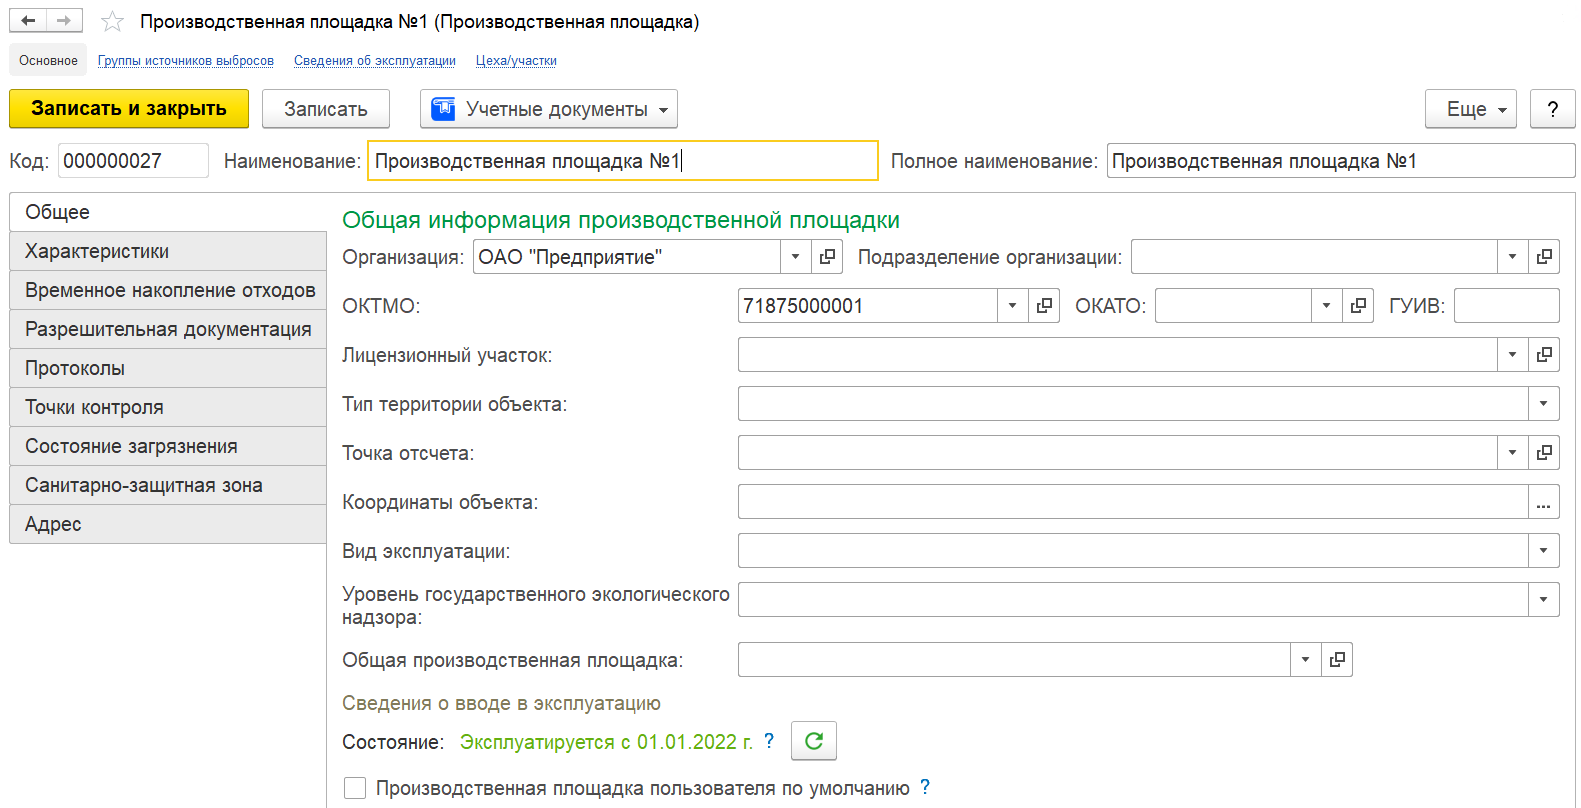Open form help with the ? button
Viewport: 1581px width, 808px height.
[1552, 109]
